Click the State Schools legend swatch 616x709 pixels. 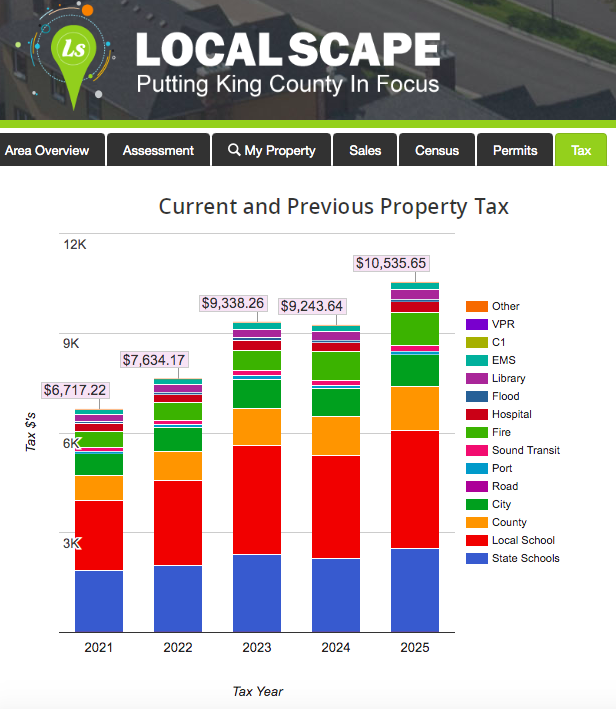[x=476, y=558]
